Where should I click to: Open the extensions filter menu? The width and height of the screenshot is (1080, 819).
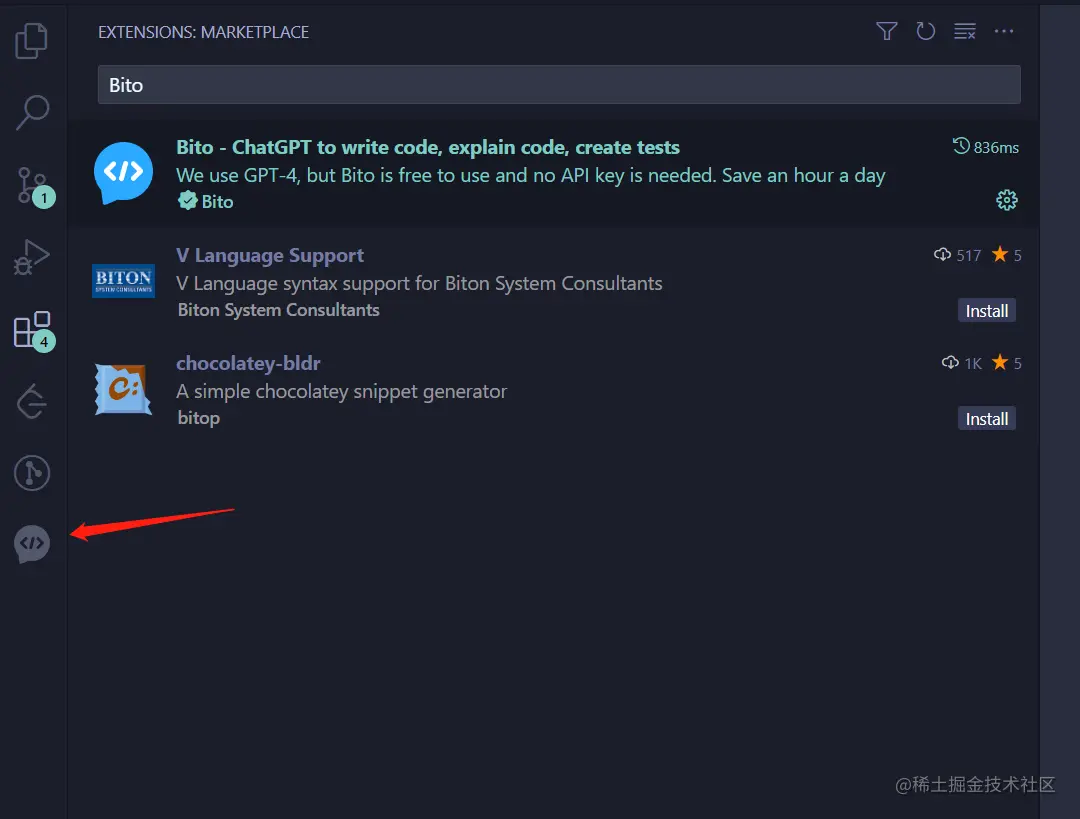[x=886, y=32]
